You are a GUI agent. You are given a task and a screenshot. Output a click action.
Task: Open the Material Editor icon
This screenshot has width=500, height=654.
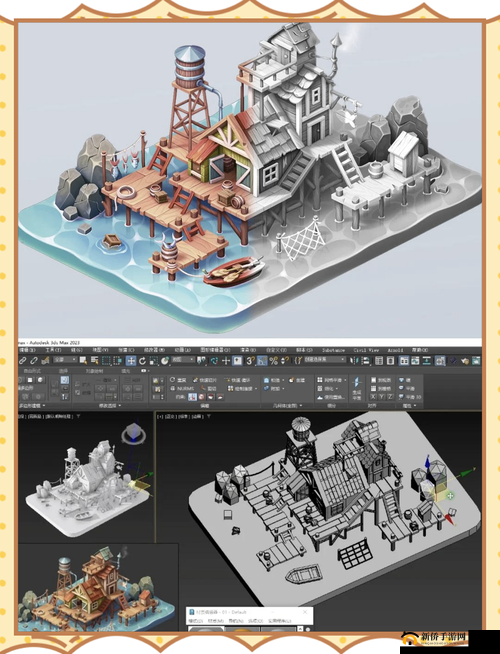click(439, 360)
